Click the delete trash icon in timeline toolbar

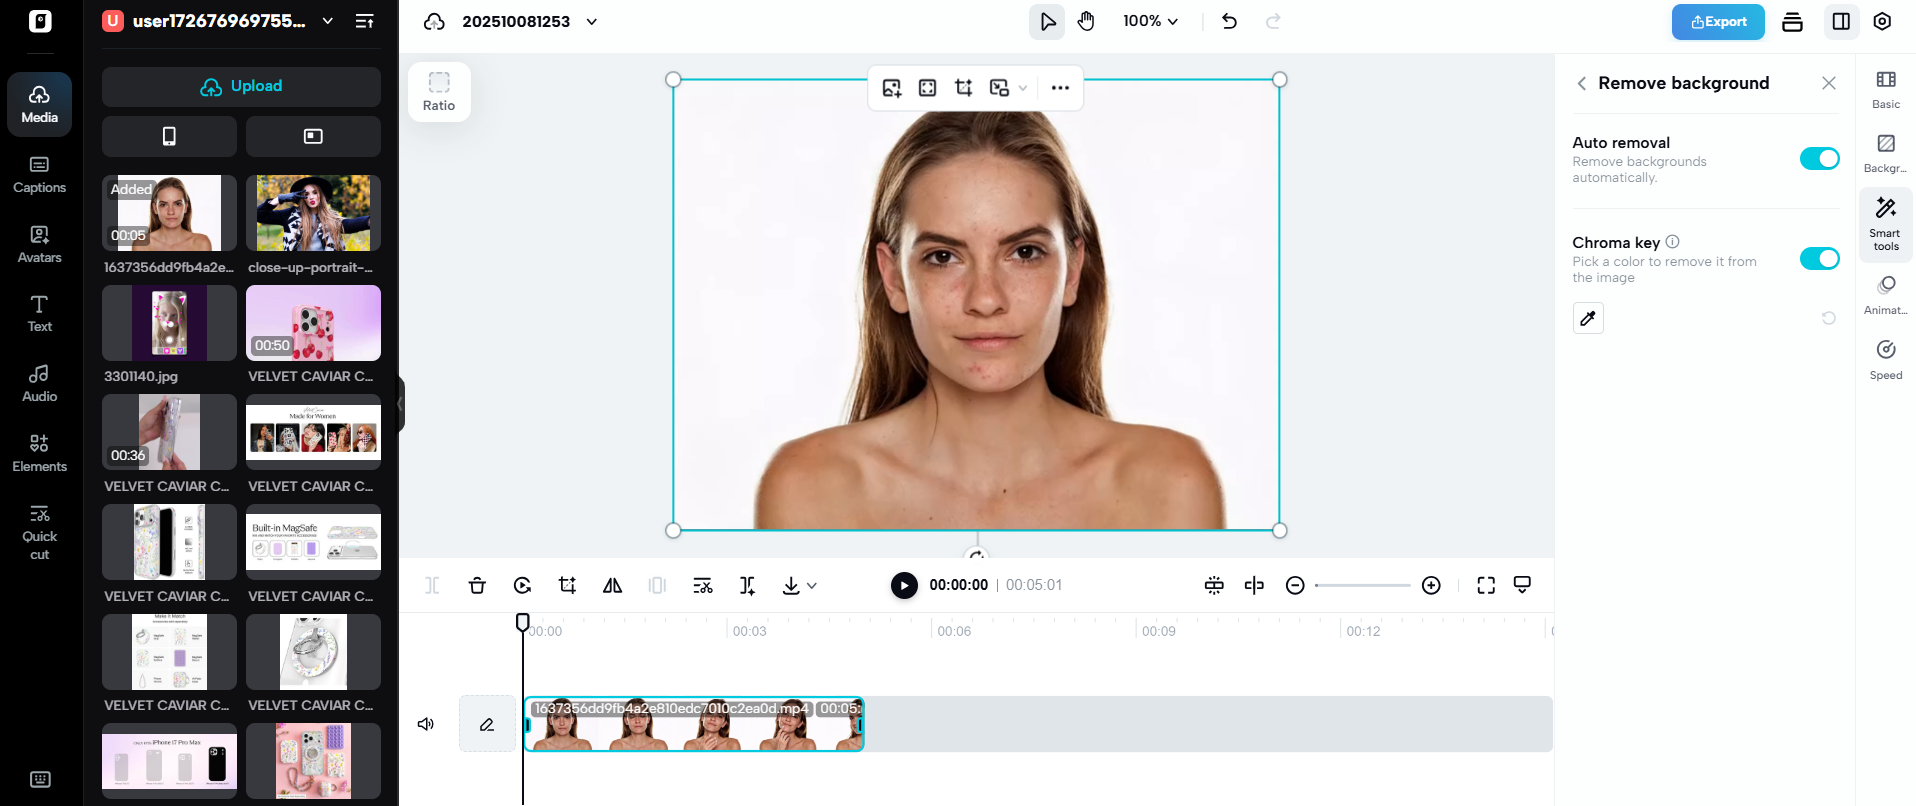point(477,585)
